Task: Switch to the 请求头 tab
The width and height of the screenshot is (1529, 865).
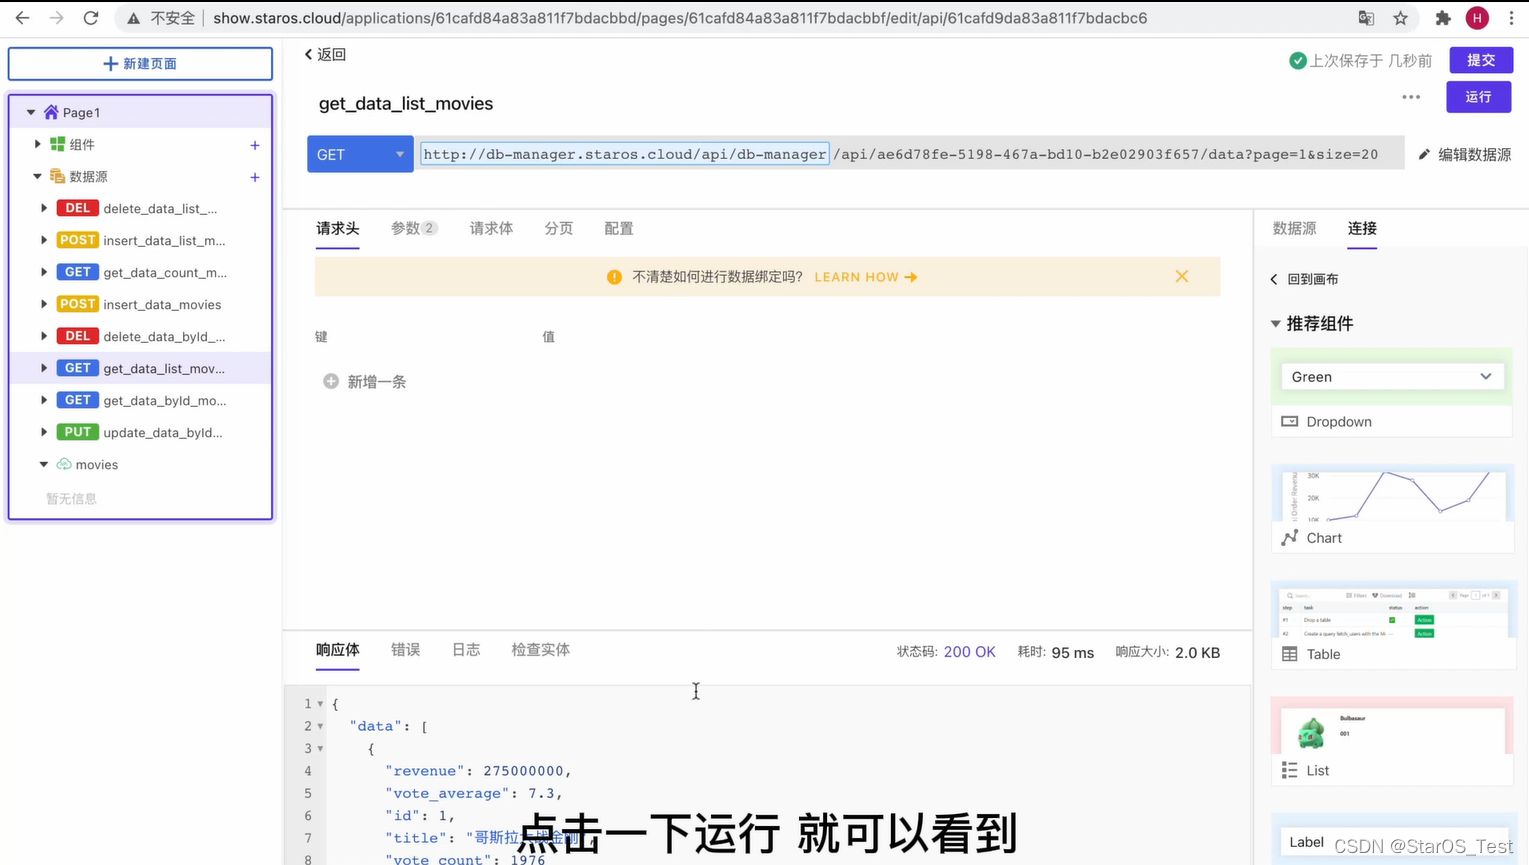Action: click(338, 228)
